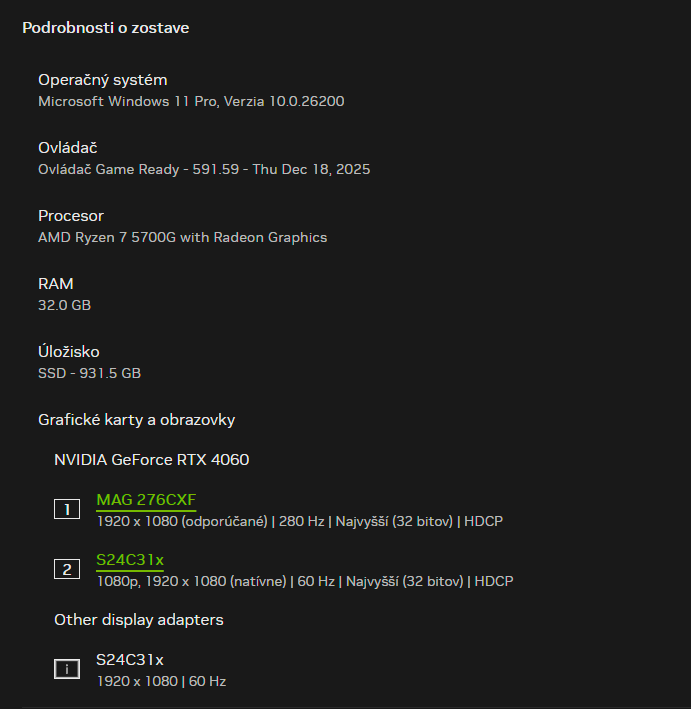Select the Procesor section label
Viewport: 691px width, 709px height.
[x=71, y=216]
